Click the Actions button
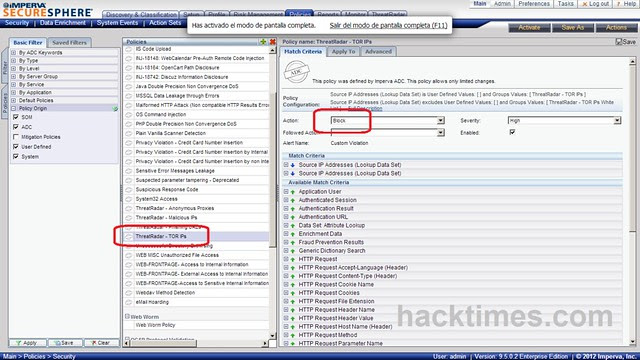Screen dimensions: 640x360 tap(616, 28)
